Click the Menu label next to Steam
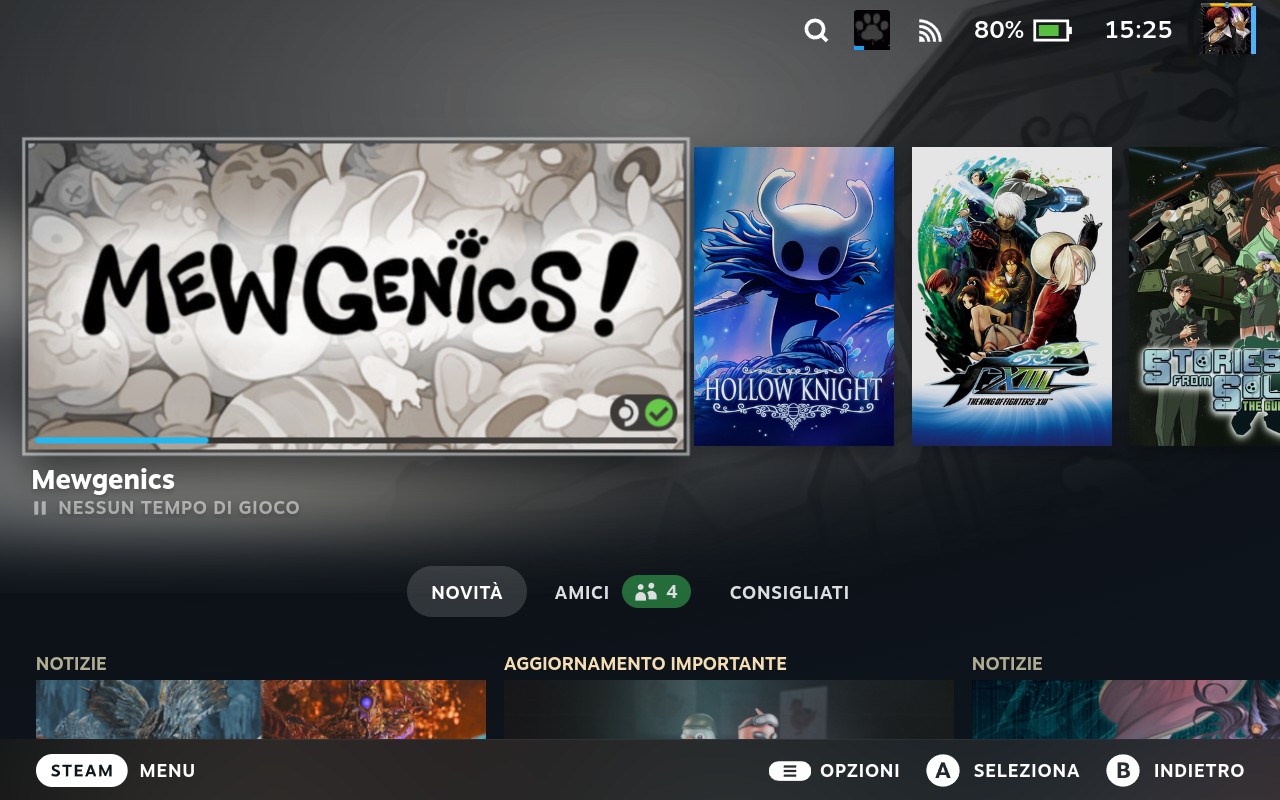This screenshot has height=800, width=1280. pyautogui.click(x=168, y=771)
